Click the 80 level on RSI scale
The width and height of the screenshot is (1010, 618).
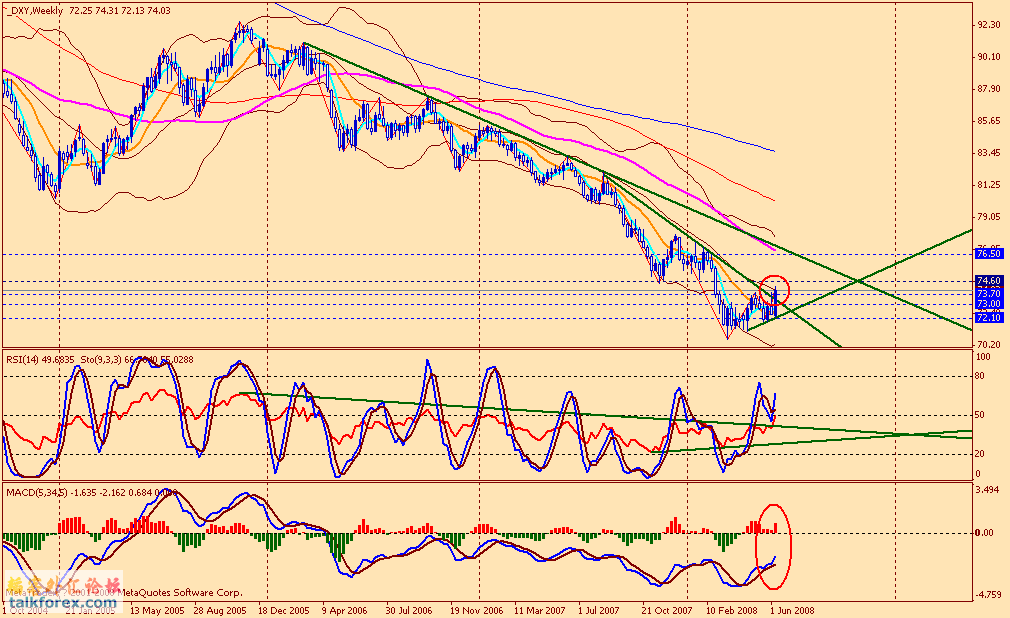(980, 376)
